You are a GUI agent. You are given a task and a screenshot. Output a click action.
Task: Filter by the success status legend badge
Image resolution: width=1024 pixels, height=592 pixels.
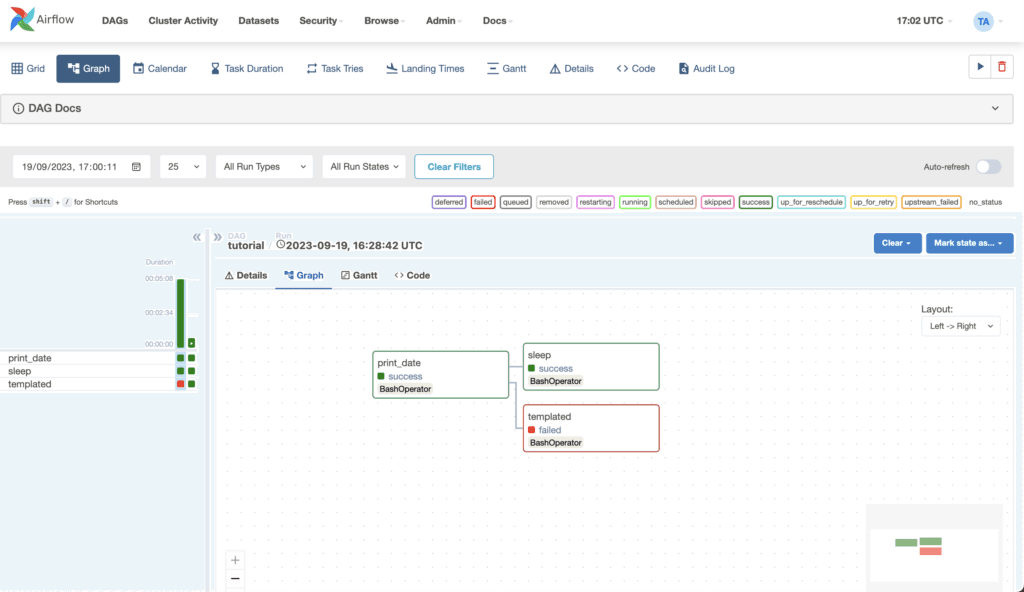tap(755, 202)
